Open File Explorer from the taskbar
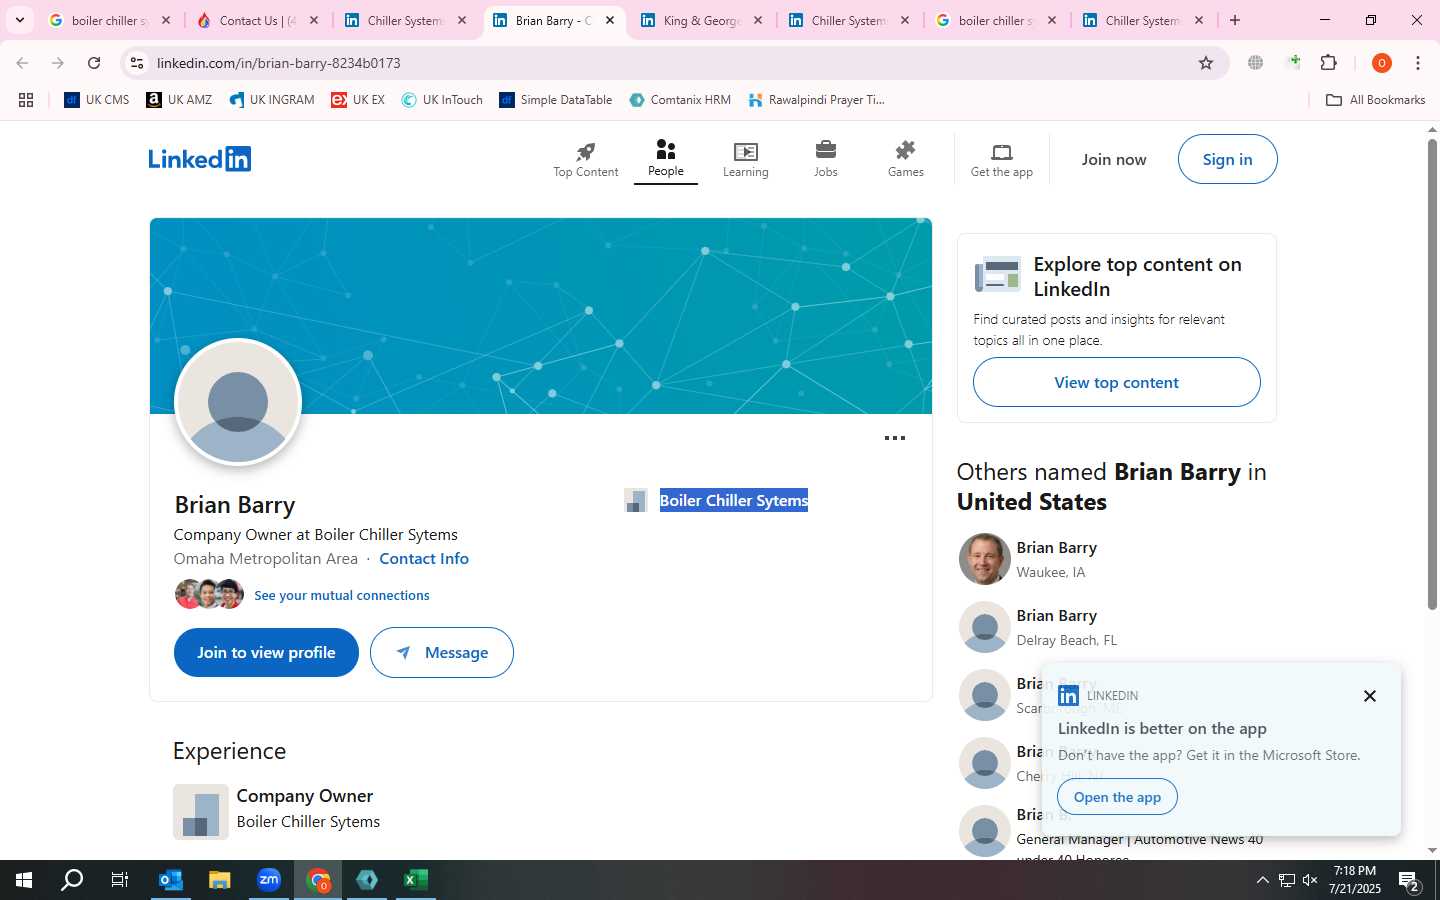This screenshot has width=1440, height=900. [x=220, y=880]
